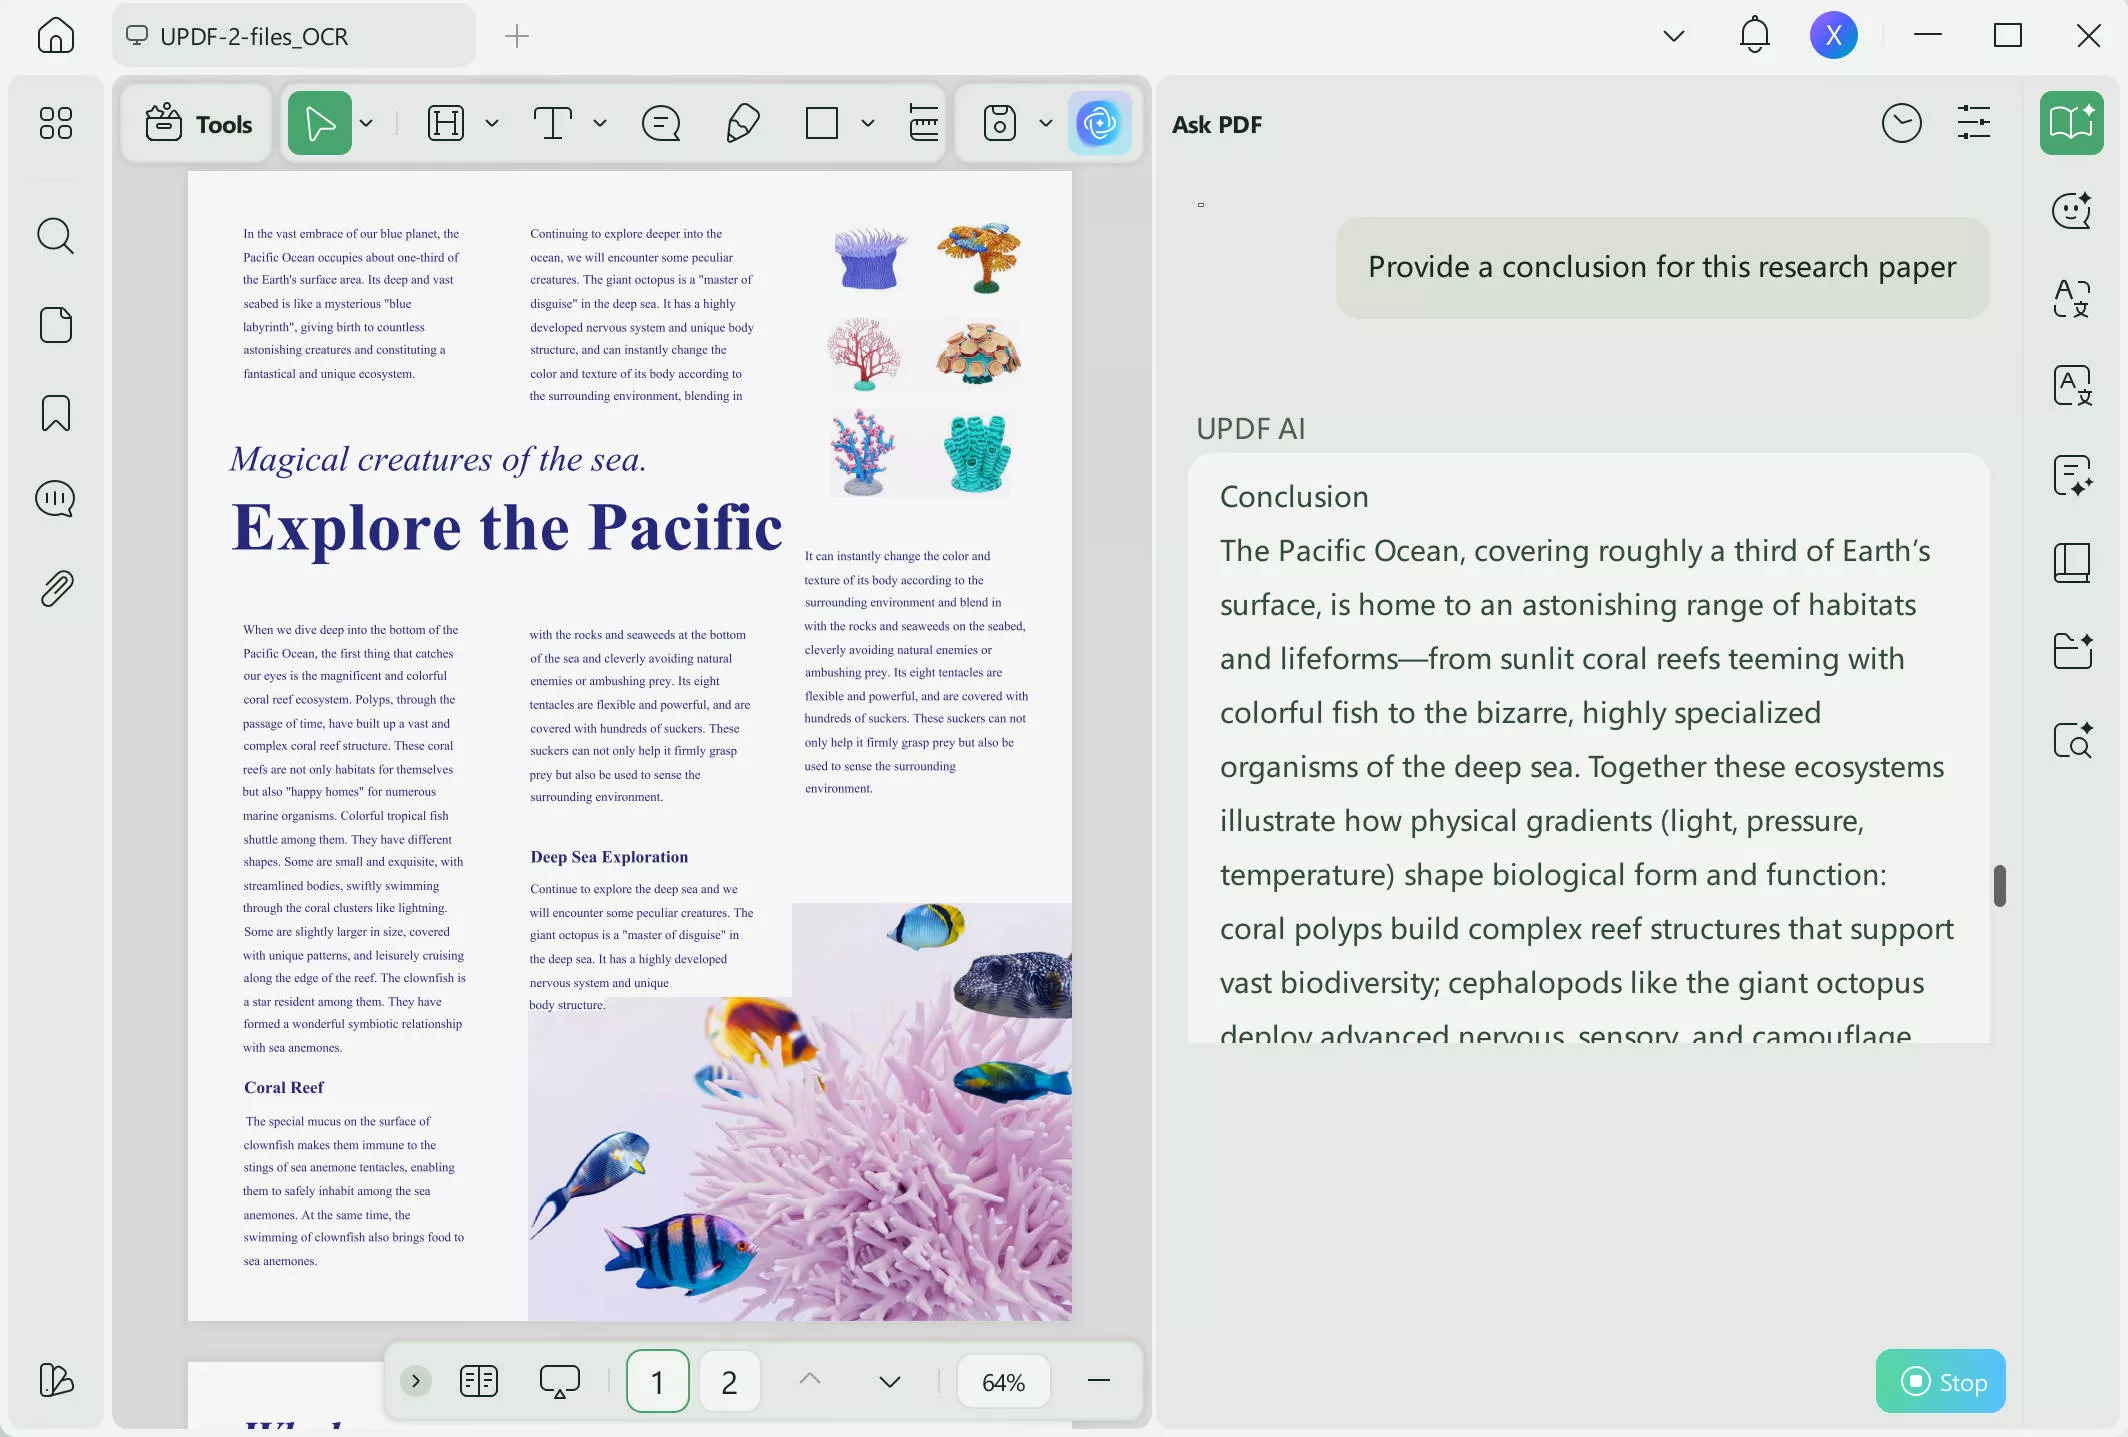Toggle the two-page reading view

coord(479,1381)
